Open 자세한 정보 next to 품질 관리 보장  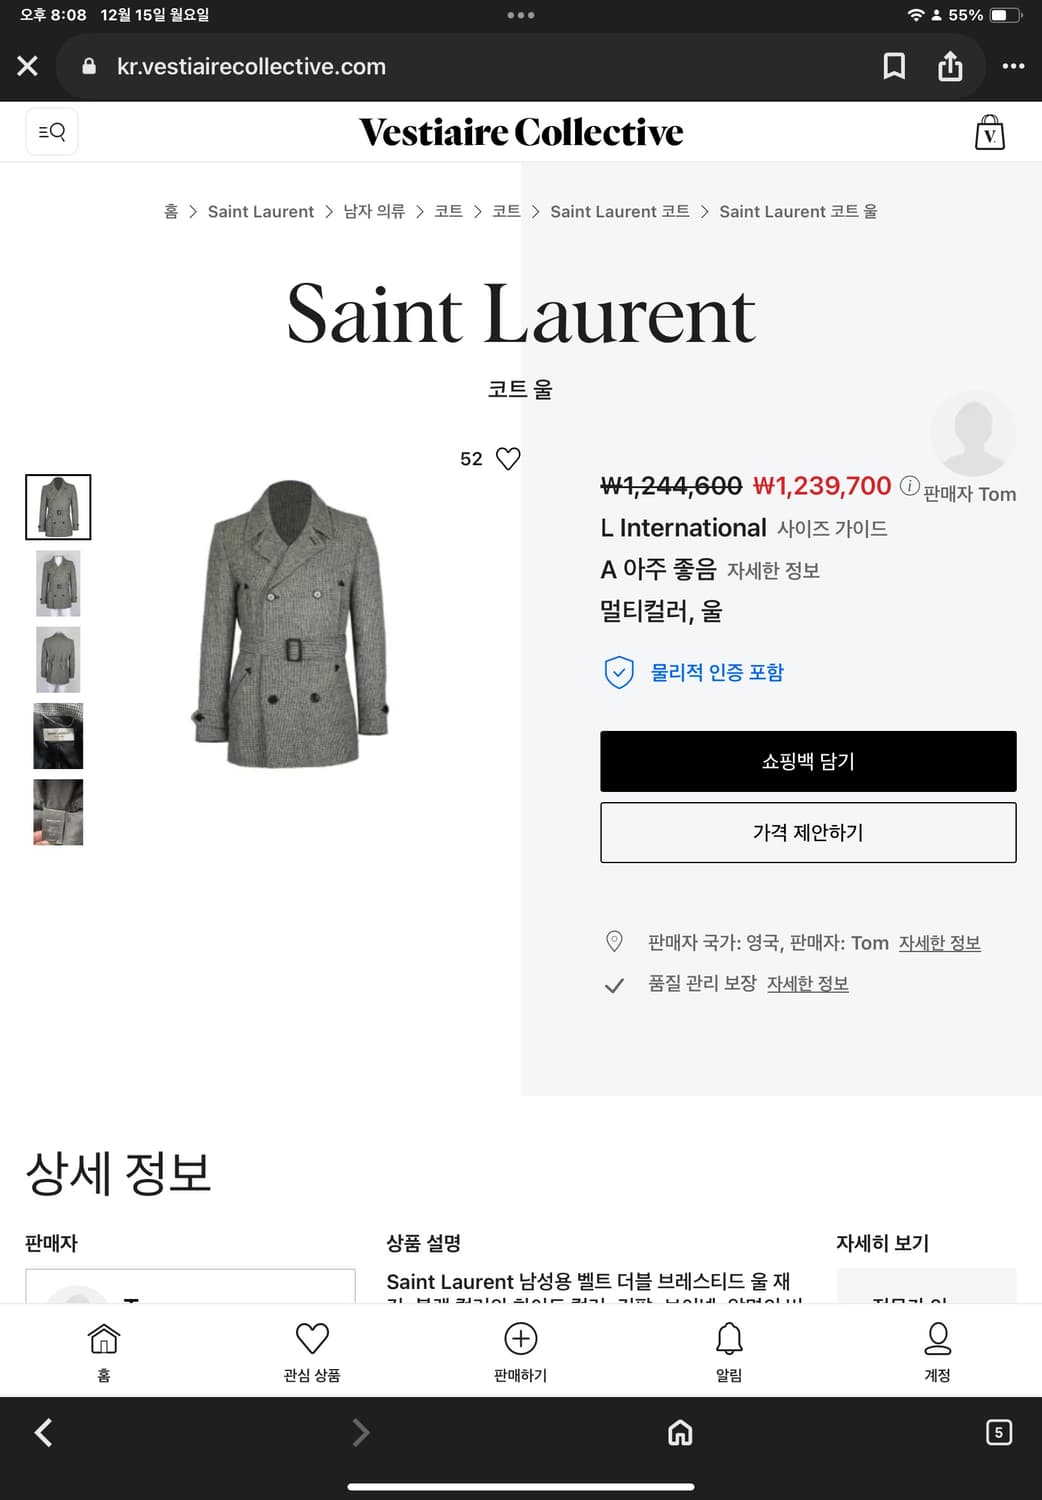807,983
